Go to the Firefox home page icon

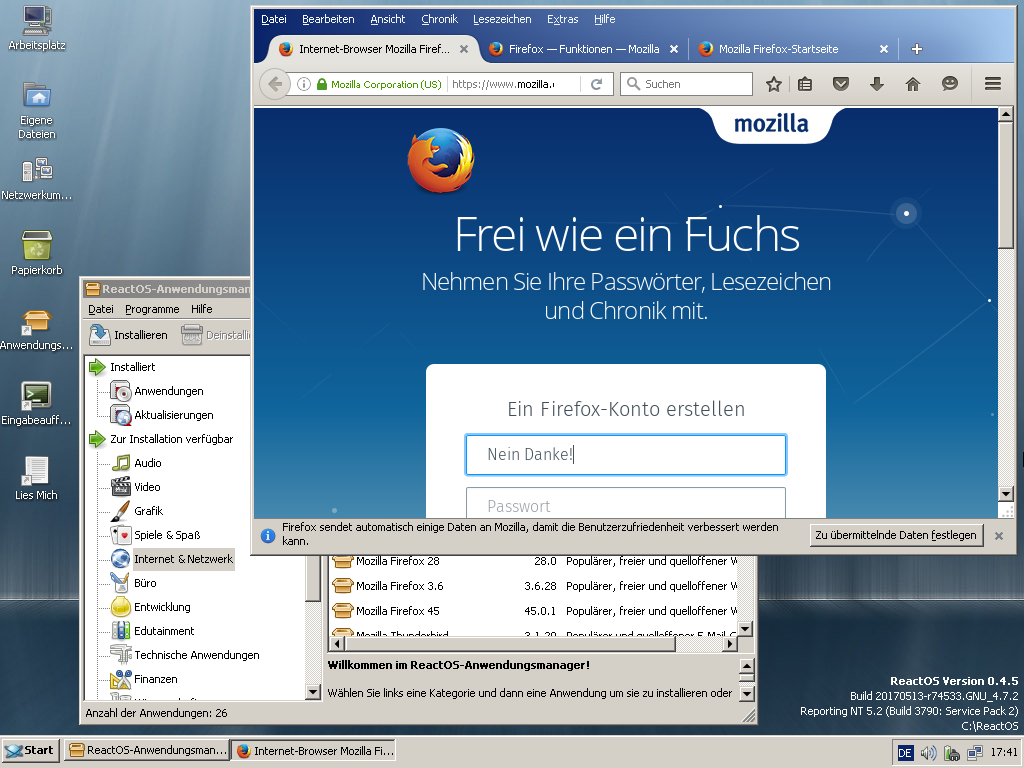912,85
